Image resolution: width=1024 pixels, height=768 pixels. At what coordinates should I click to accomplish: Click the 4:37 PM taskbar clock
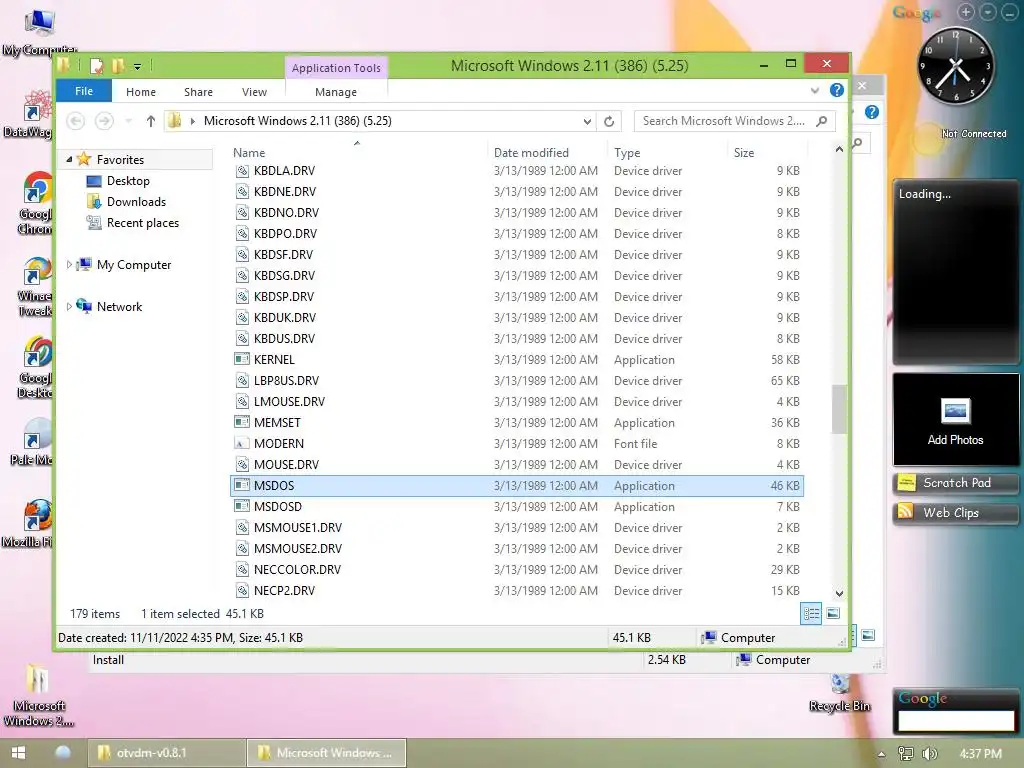980,754
